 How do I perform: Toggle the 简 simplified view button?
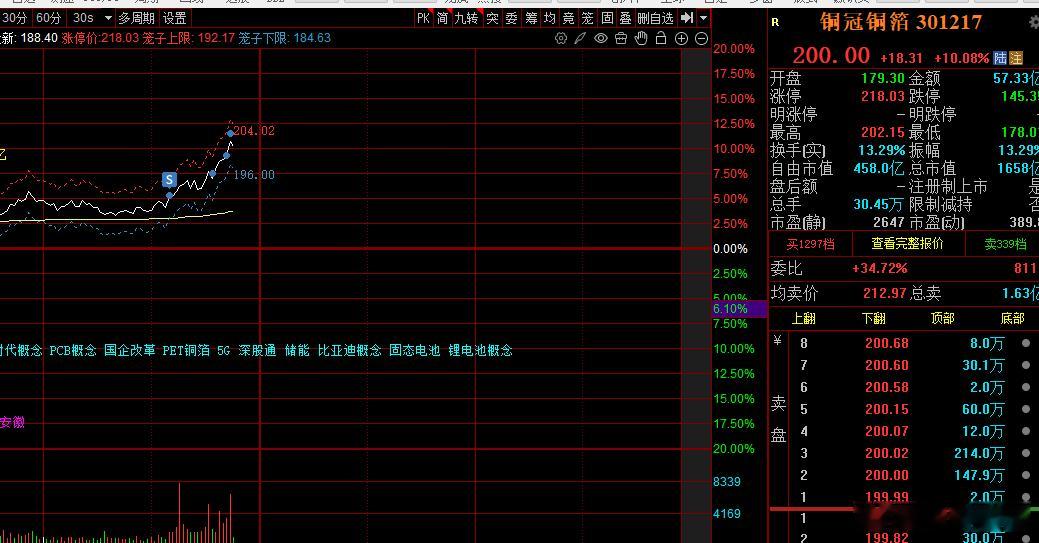[x=443, y=18]
